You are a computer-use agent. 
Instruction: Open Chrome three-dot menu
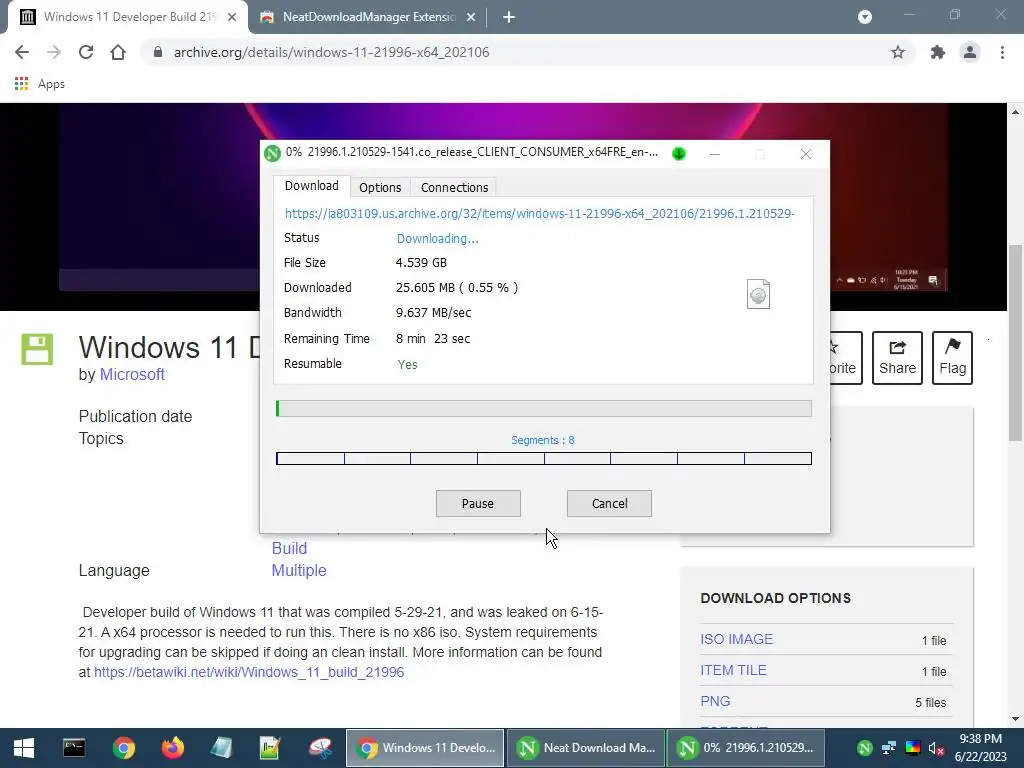pyautogui.click(x=1002, y=52)
